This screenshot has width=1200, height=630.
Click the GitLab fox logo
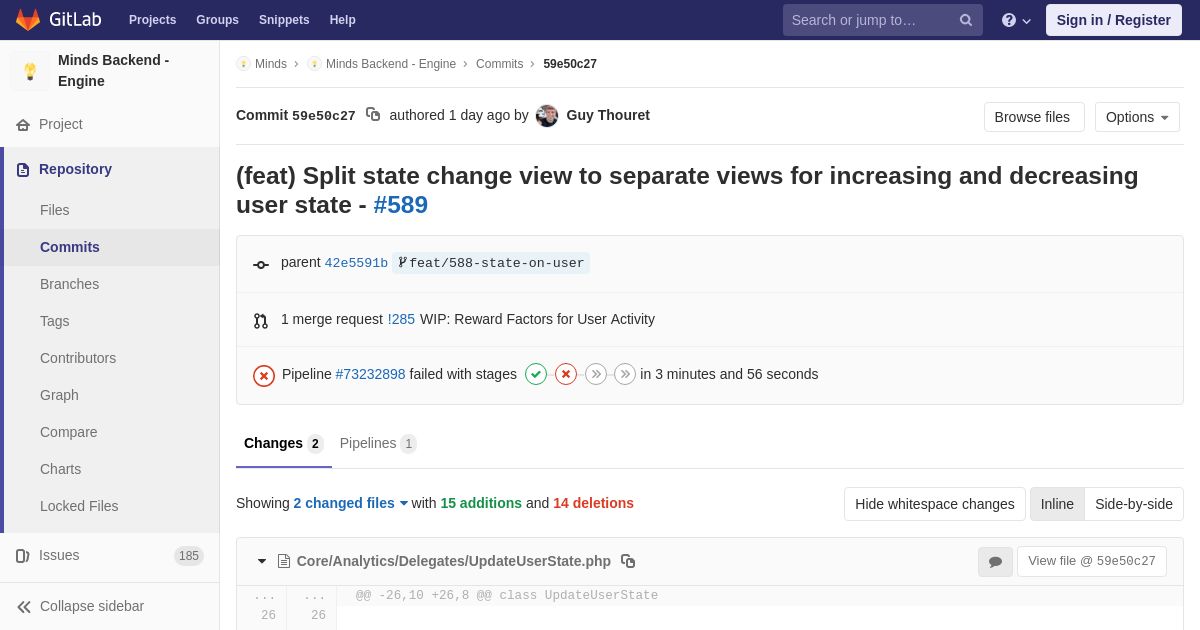[28, 20]
